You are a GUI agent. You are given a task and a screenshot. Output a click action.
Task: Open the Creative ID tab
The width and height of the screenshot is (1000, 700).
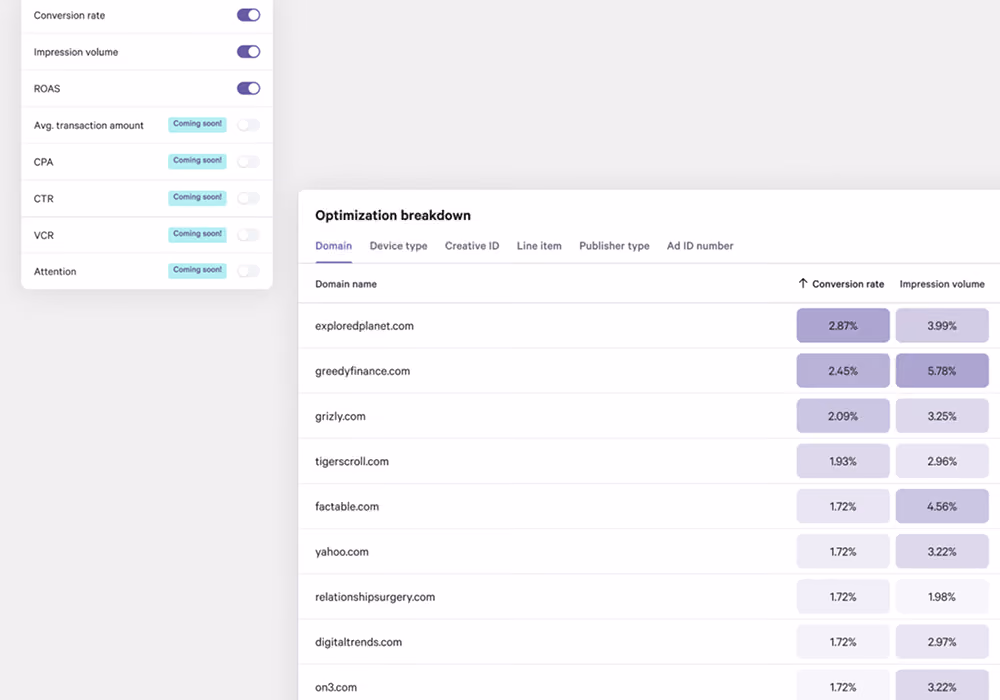pos(472,245)
